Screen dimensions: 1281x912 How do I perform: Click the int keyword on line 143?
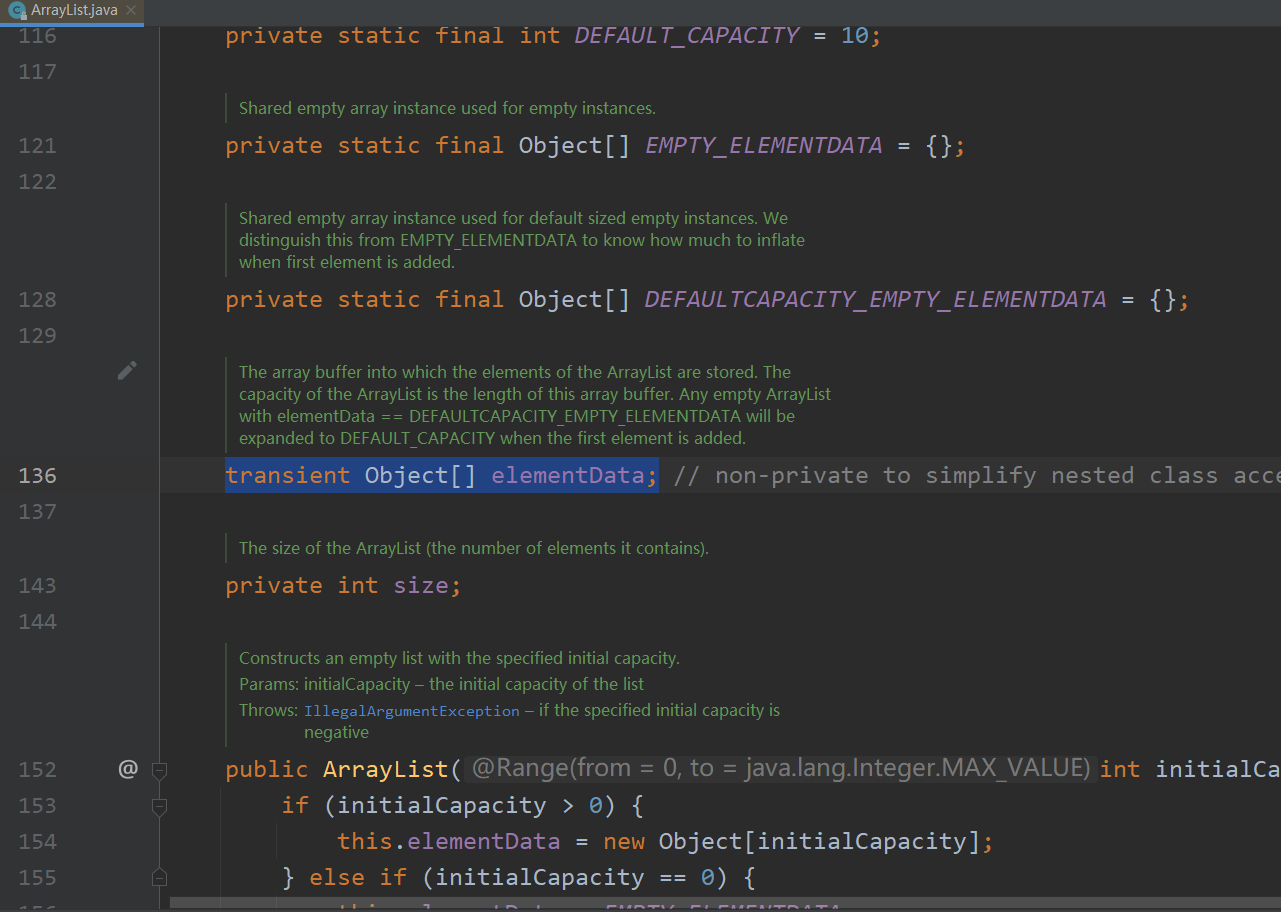tap(358, 586)
